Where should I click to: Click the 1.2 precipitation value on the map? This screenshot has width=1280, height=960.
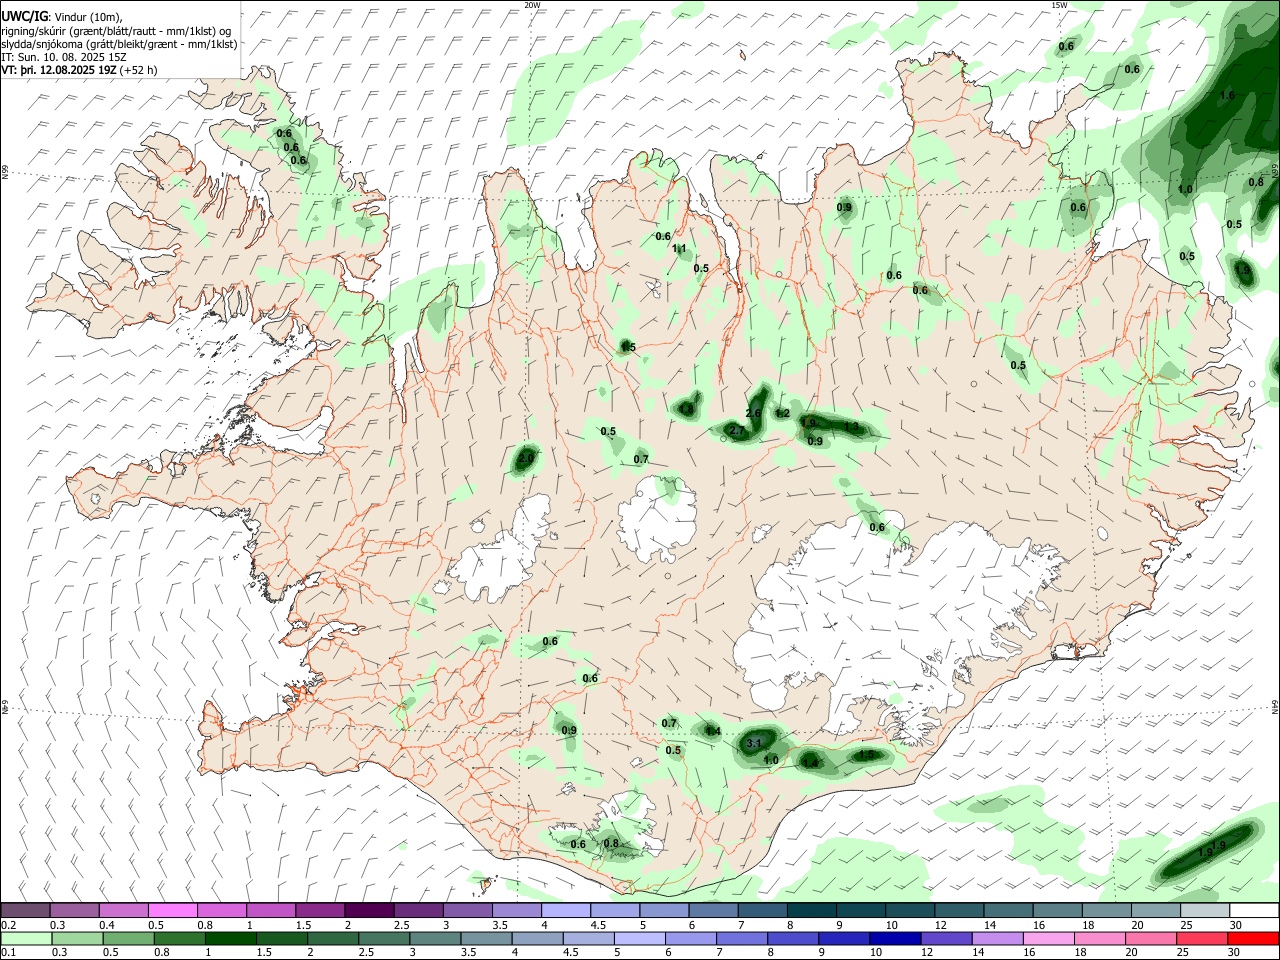(783, 414)
